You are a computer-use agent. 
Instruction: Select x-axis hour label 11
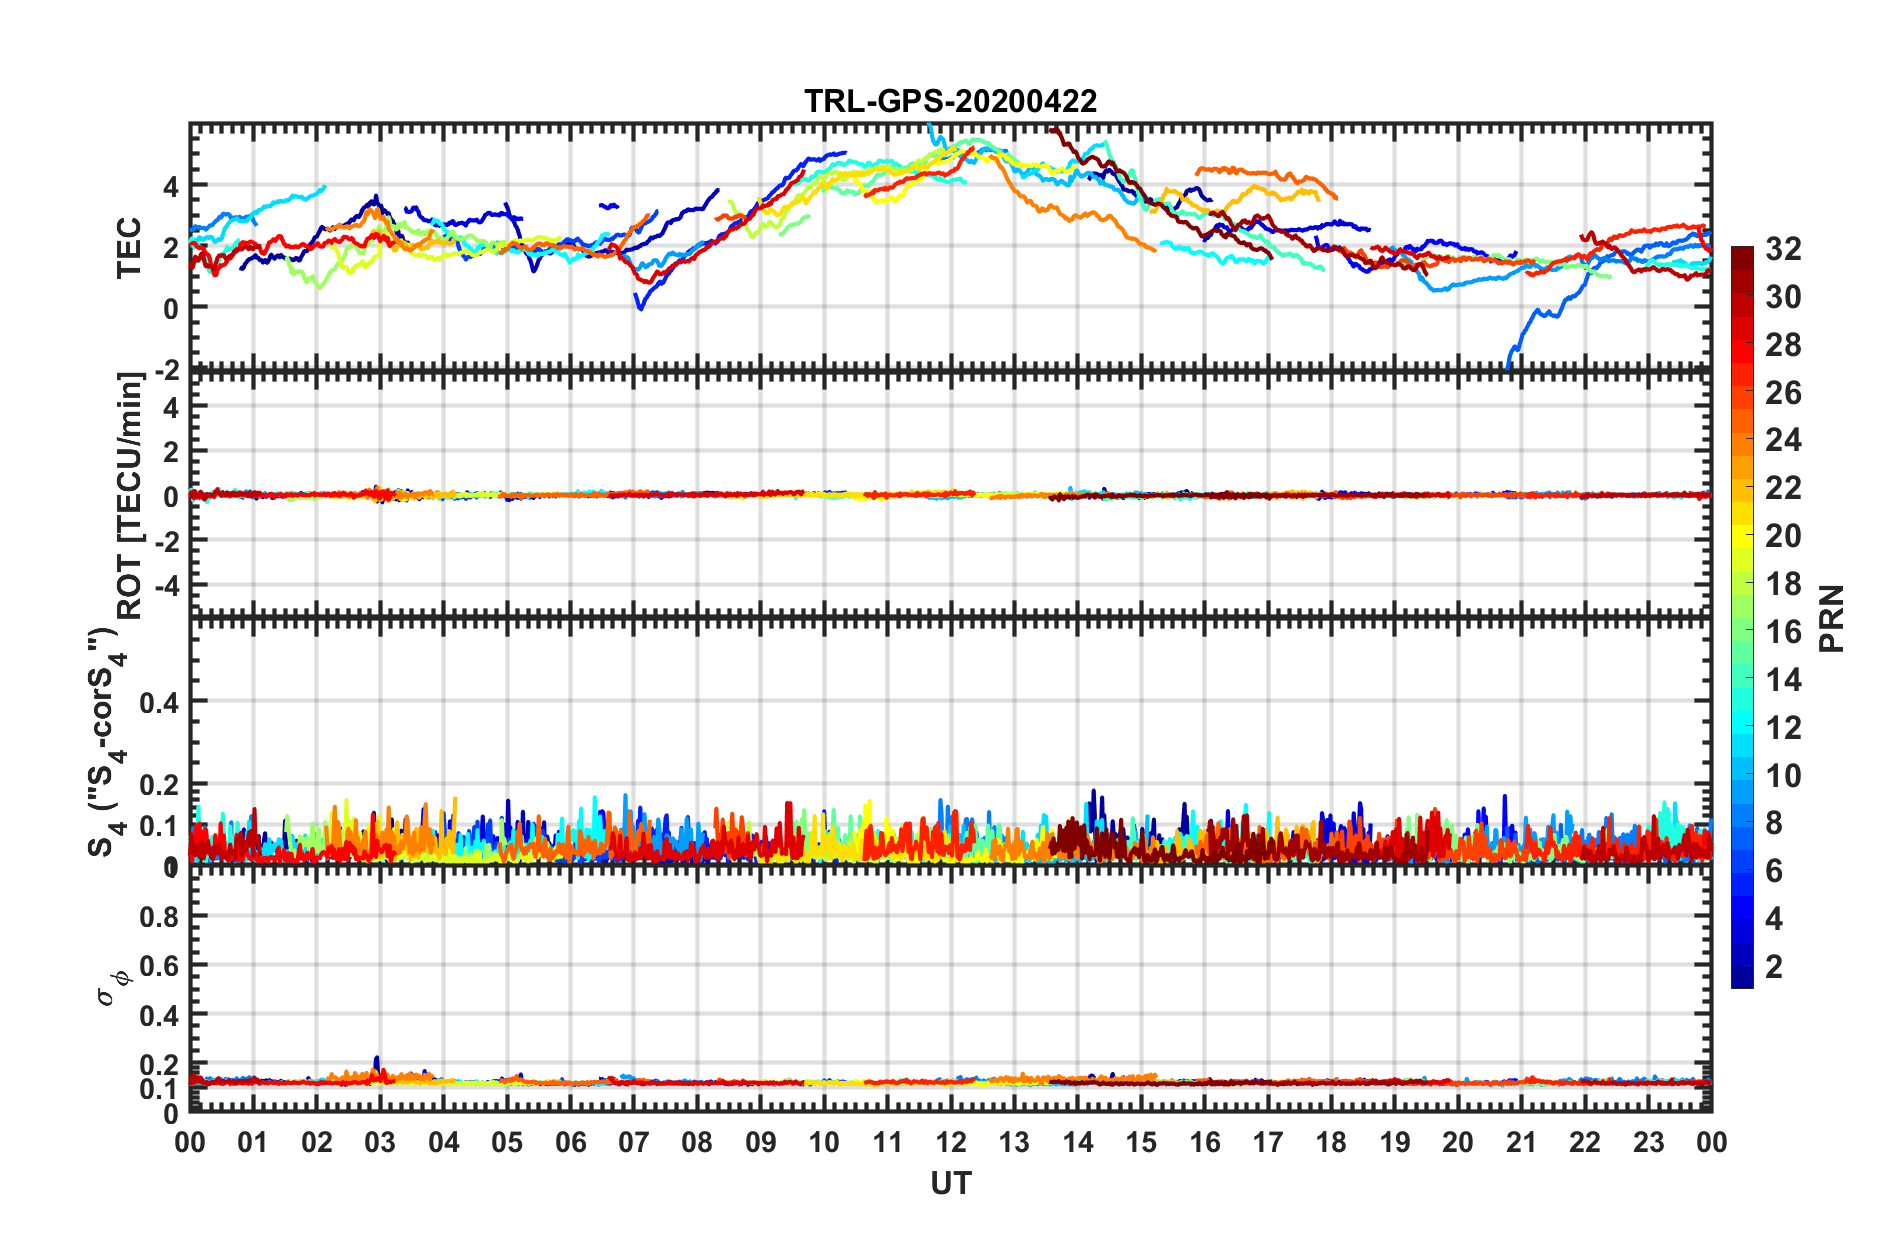tap(888, 1142)
